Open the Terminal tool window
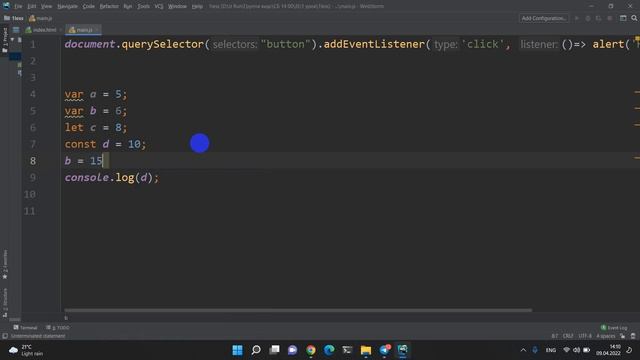This screenshot has height=360, width=640. 25,327
